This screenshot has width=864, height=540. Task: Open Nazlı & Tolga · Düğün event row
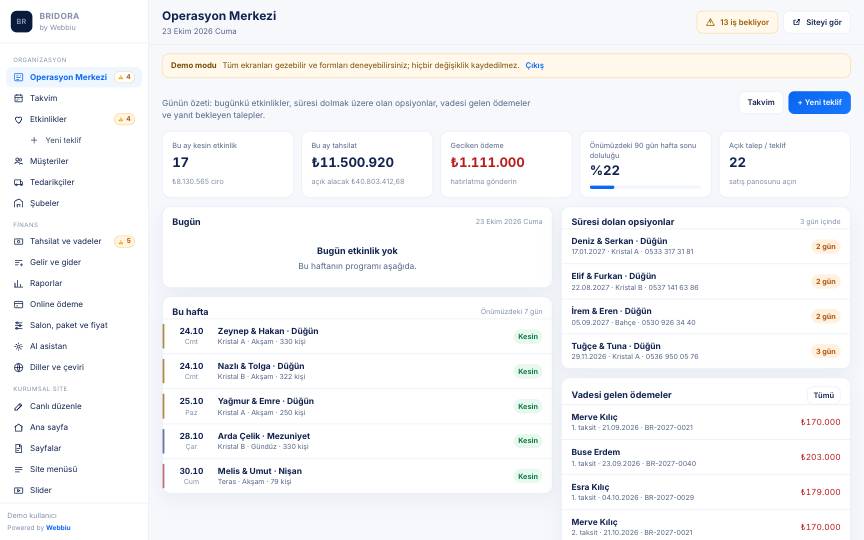coord(357,371)
